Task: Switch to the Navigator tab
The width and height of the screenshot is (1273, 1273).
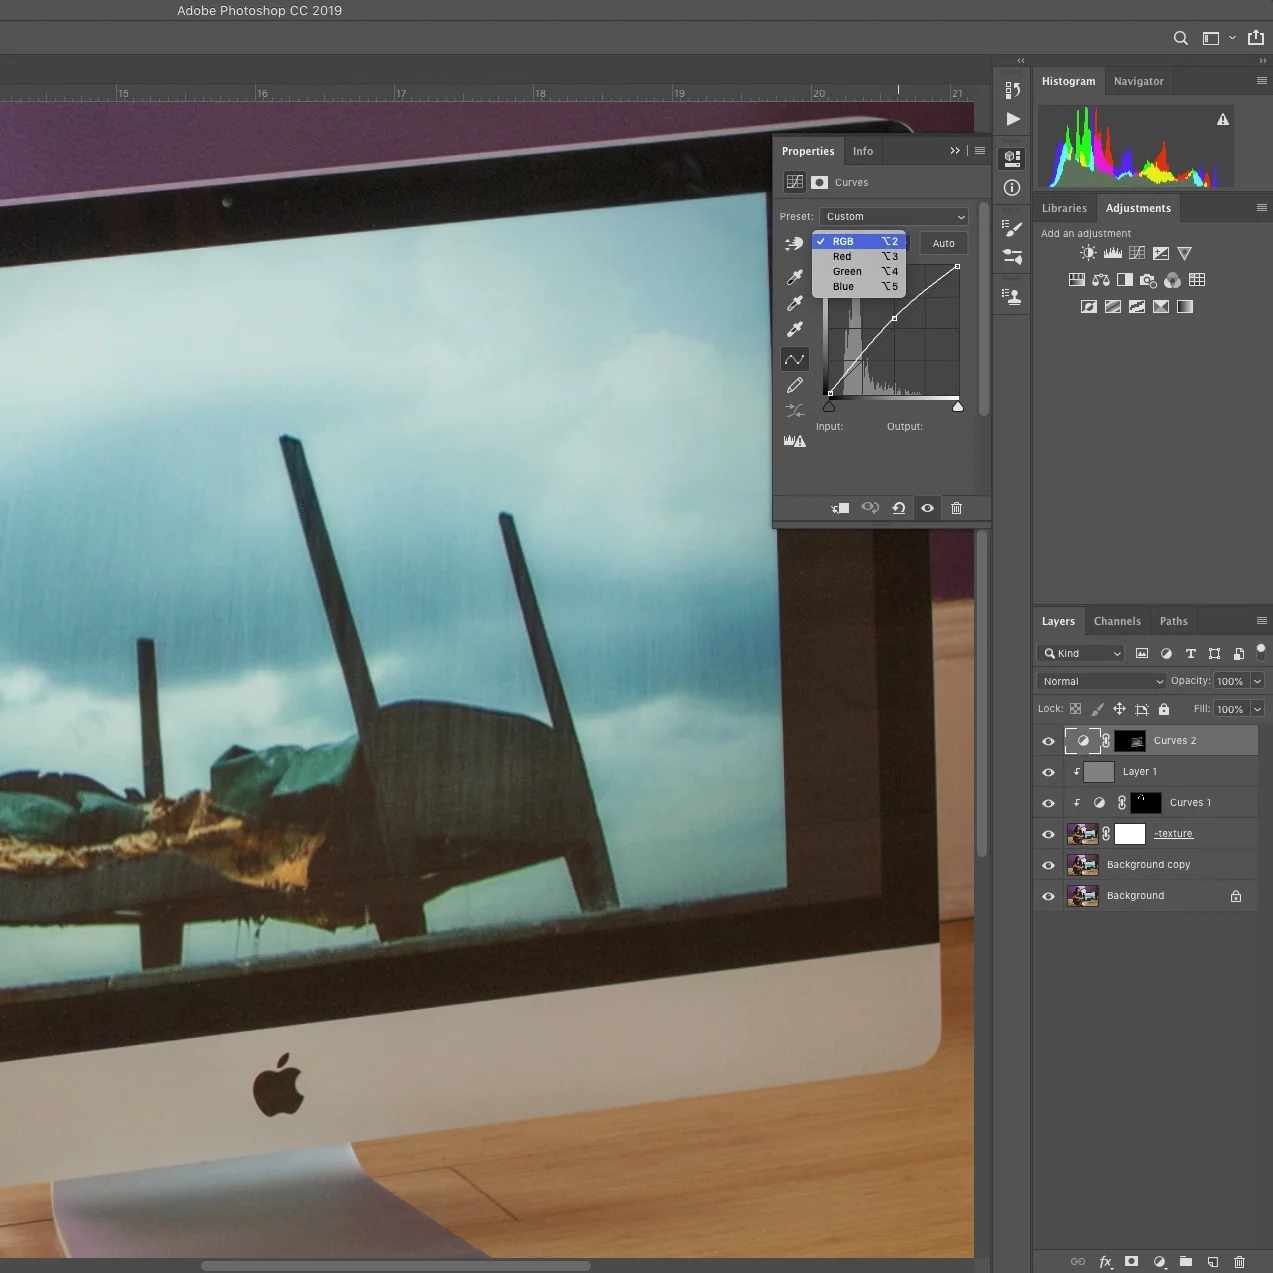Action: (1138, 81)
